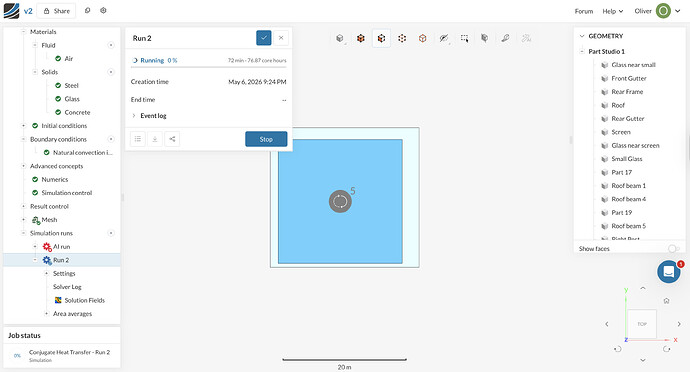Collapse Part Studio 1 tree
This screenshot has height=372, width=690.
coord(582,52)
